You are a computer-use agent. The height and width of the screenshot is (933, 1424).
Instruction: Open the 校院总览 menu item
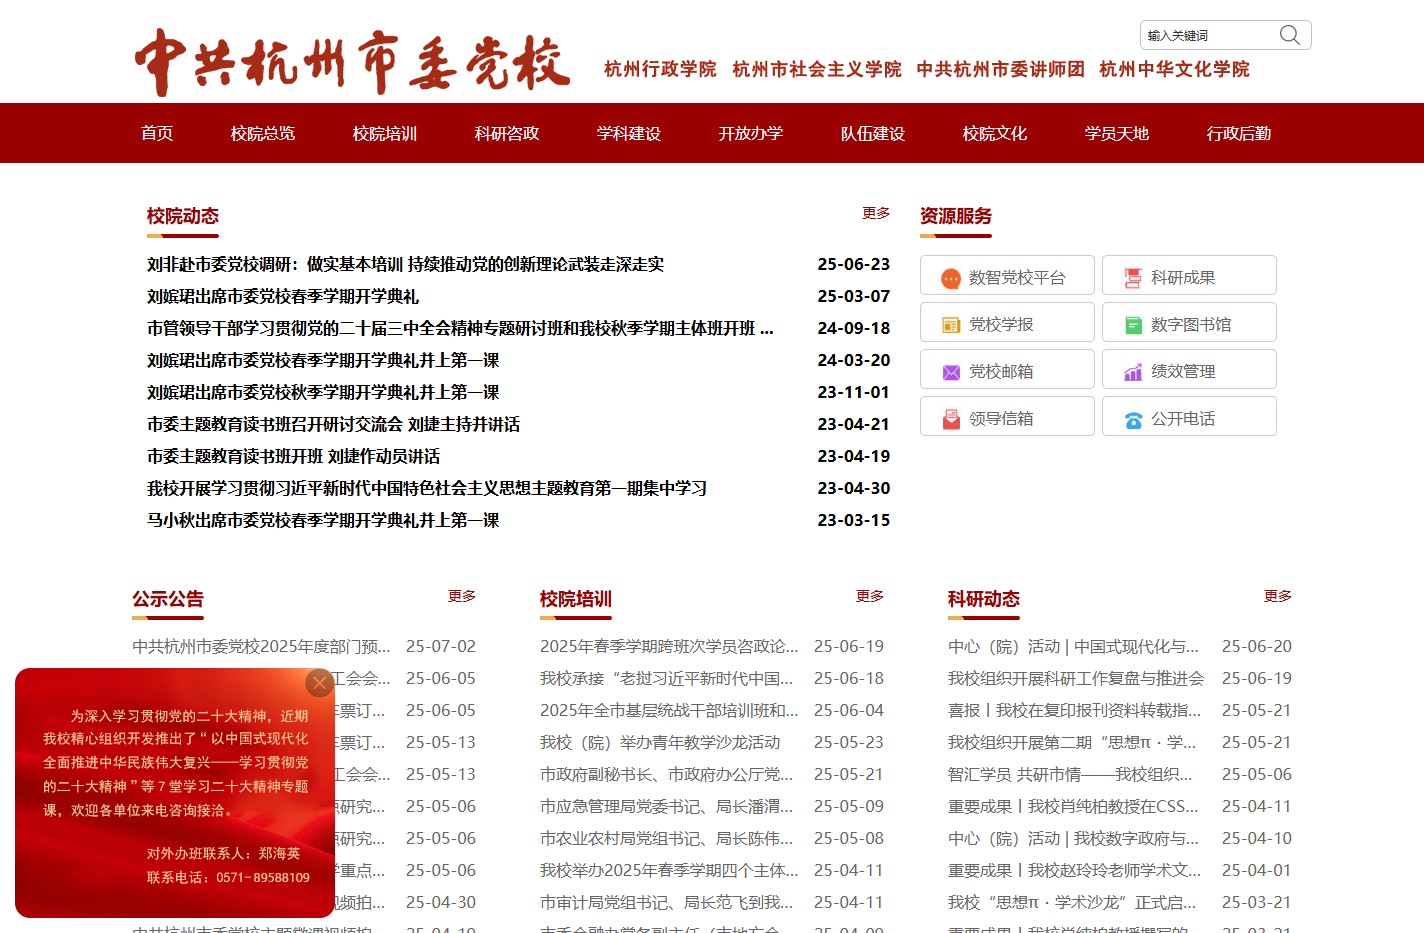(x=263, y=133)
